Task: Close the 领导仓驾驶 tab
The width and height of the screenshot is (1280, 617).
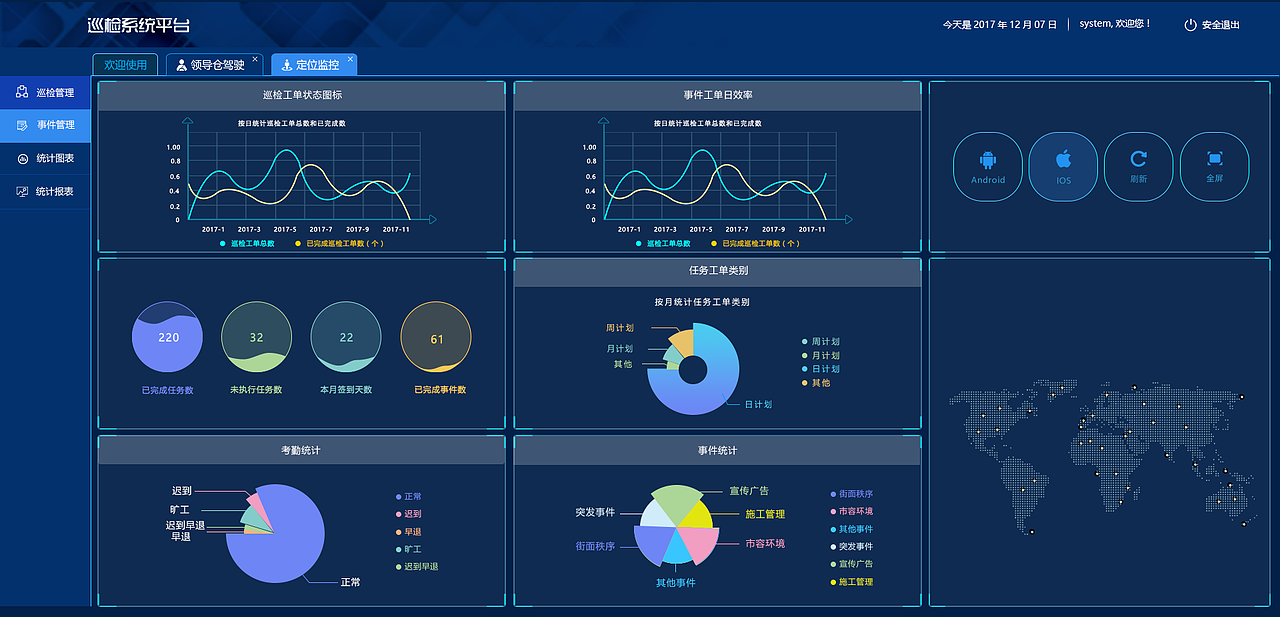Action: click(x=255, y=59)
